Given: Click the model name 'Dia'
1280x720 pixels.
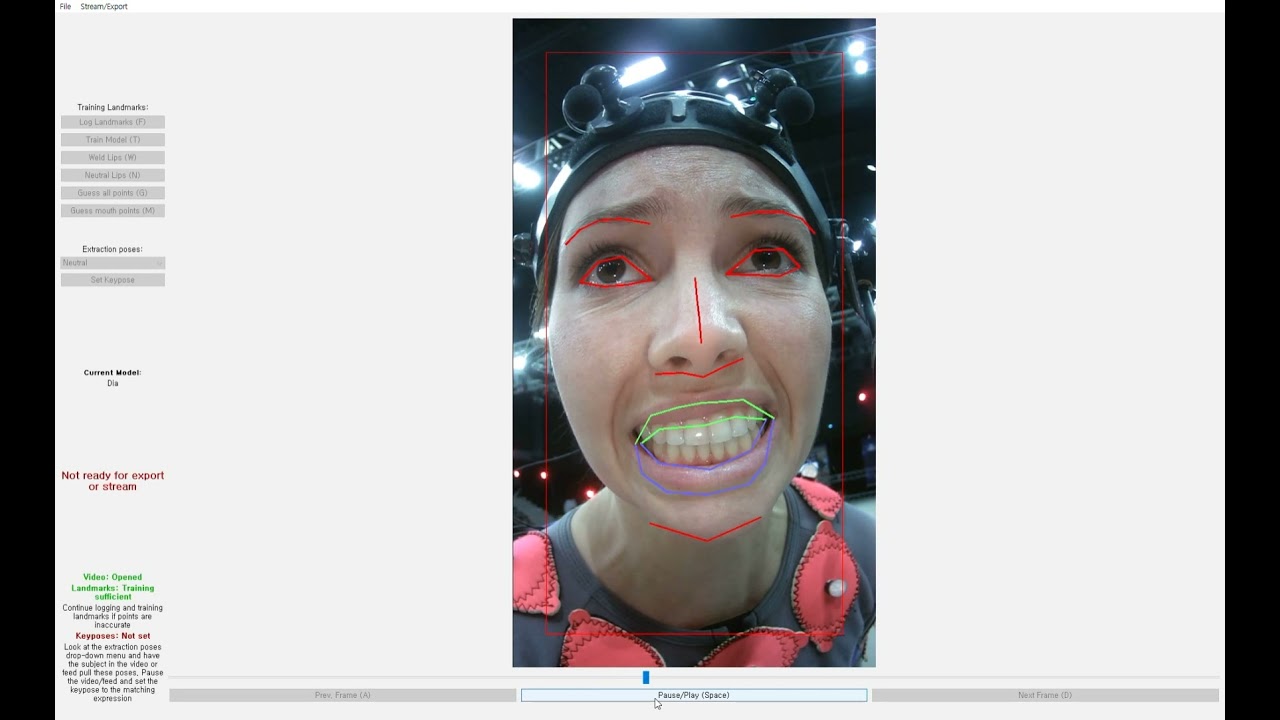Looking at the screenshot, I should [x=113, y=383].
